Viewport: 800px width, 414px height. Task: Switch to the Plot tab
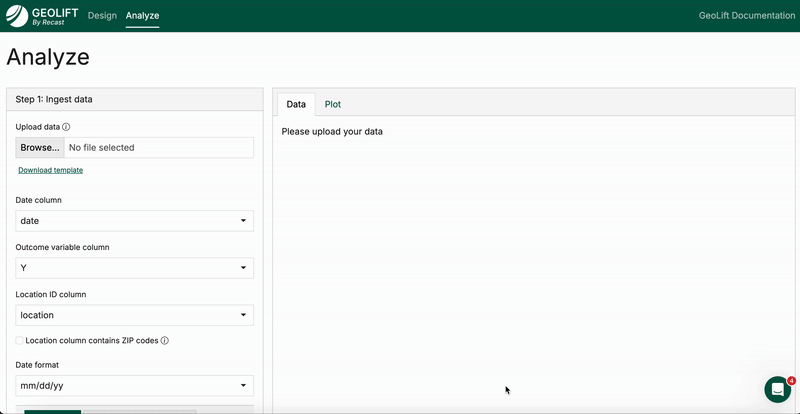(x=332, y=104)
